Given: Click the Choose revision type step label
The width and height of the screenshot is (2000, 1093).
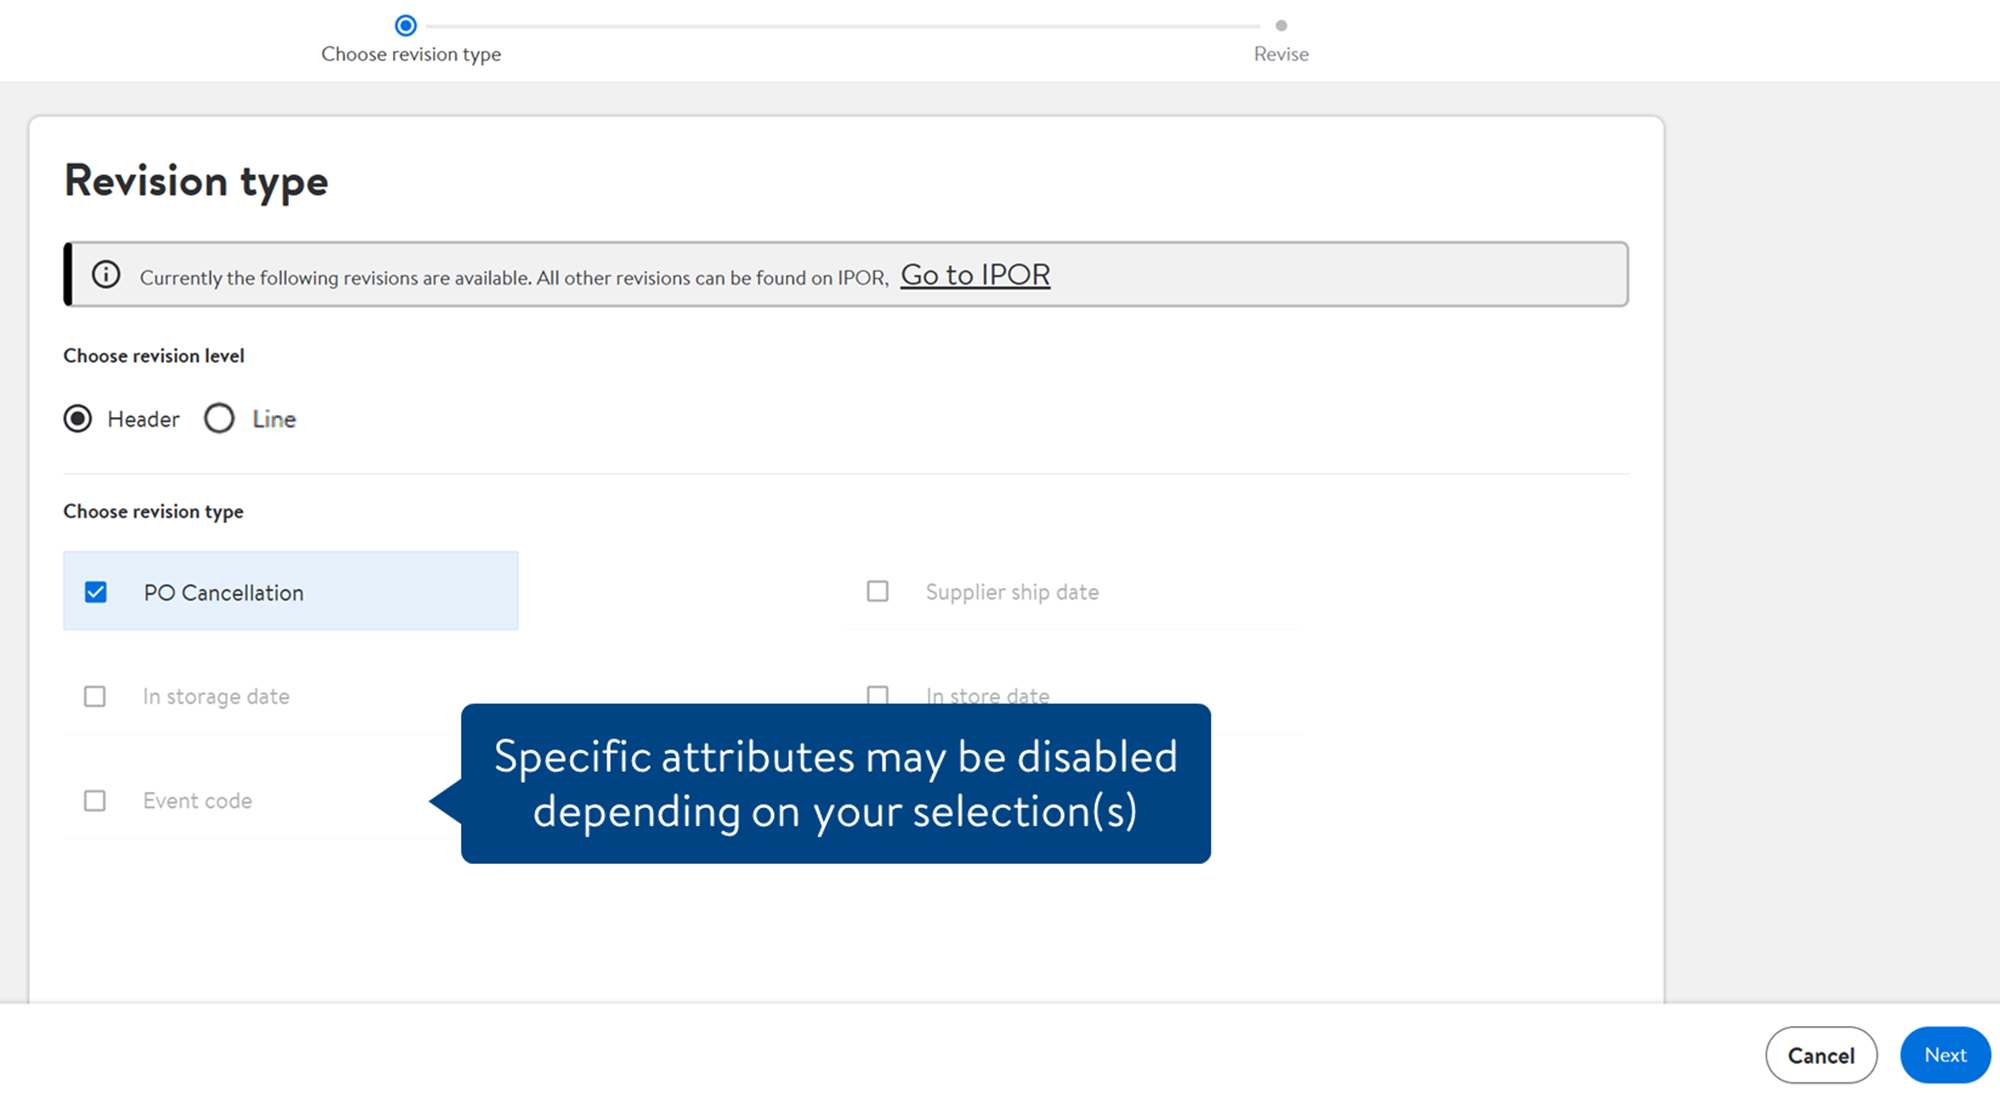Looking at the screenshot, I should coord(411,54).
